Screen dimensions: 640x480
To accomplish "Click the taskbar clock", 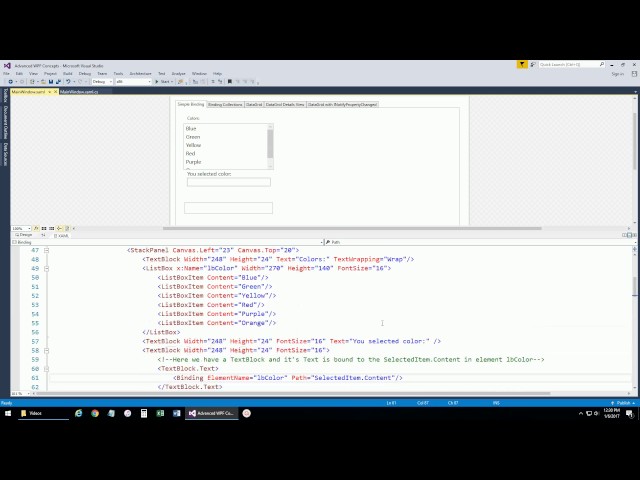I will point(611,413).
